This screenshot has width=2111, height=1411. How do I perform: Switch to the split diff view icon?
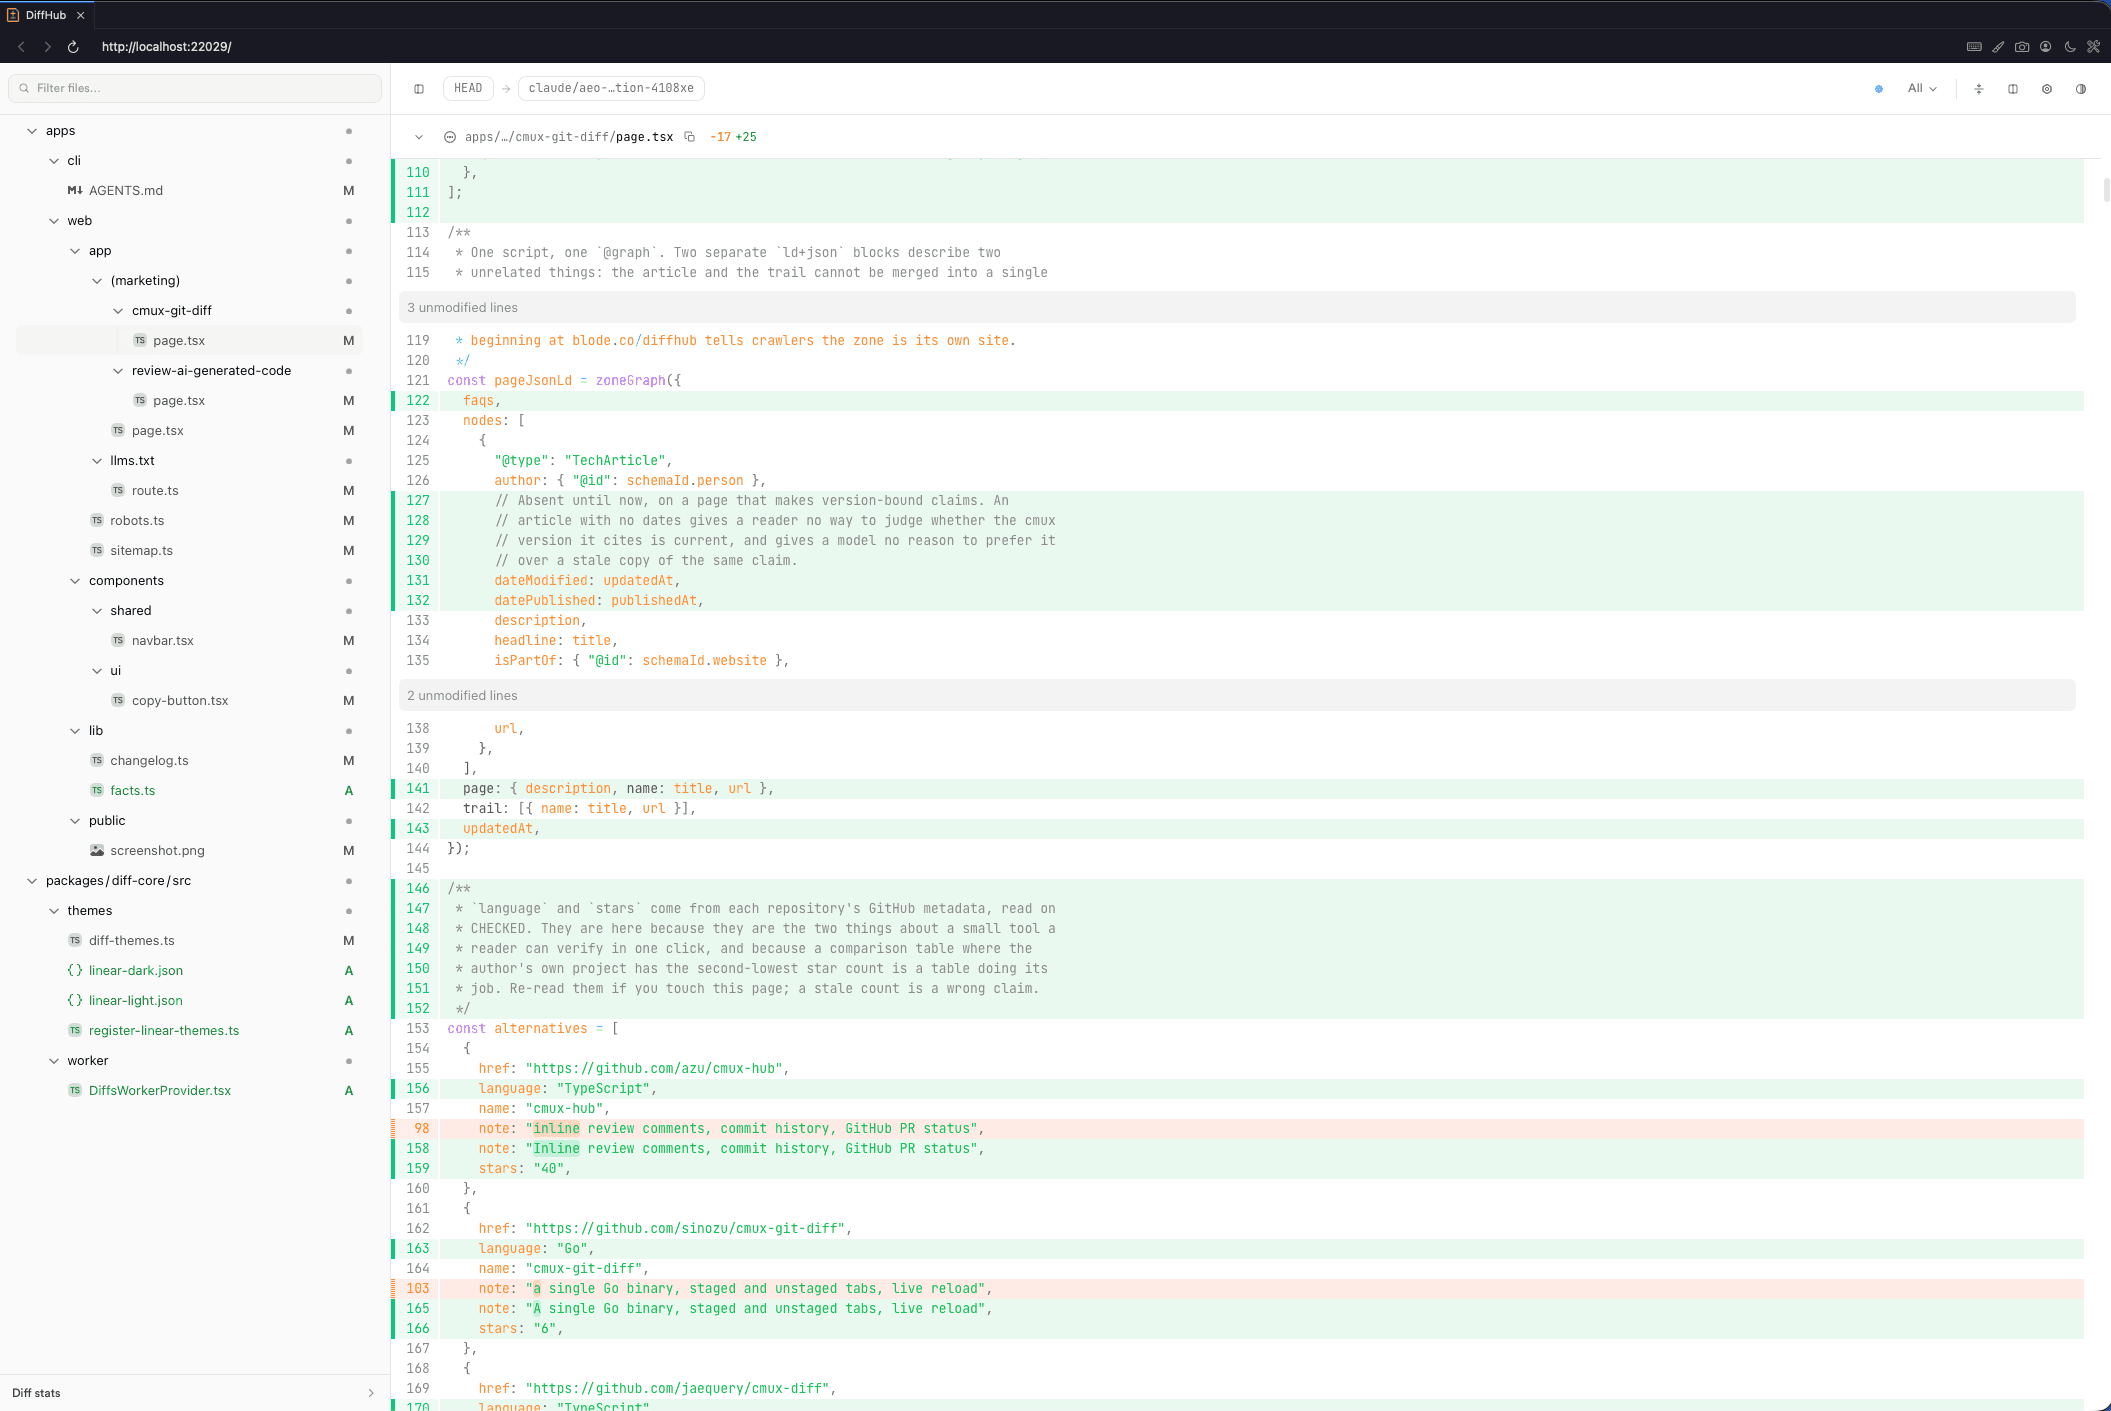[x=2013, y=89]
